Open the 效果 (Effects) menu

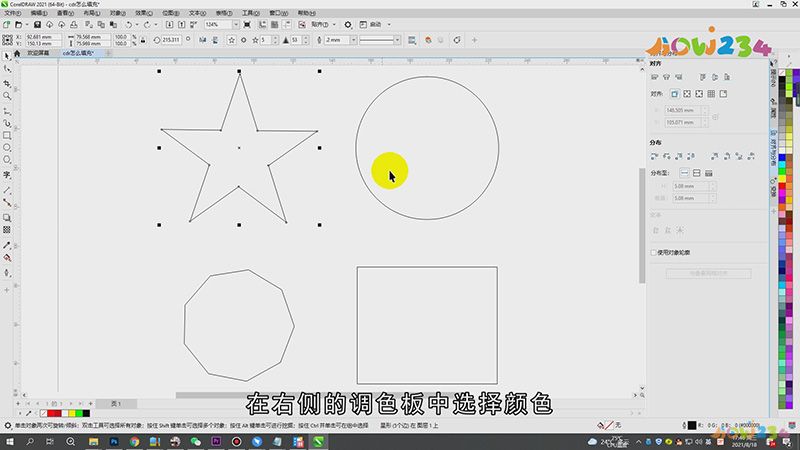(143, 13)
